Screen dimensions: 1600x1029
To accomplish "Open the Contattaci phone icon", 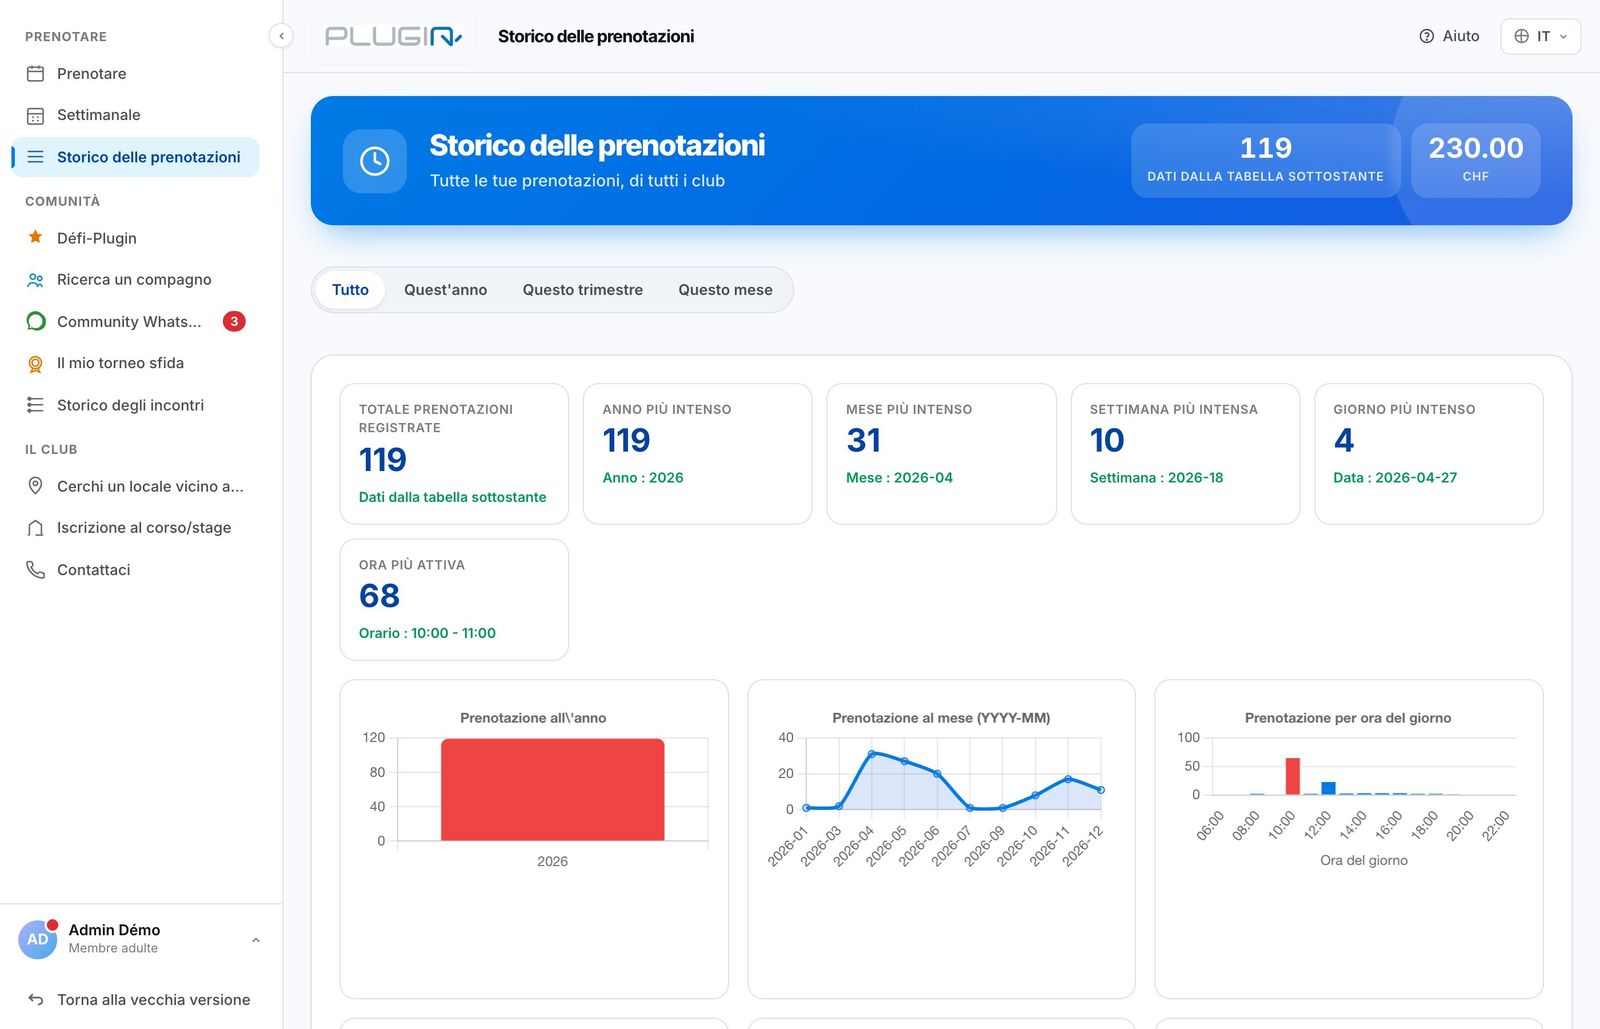I will (35, 570).
